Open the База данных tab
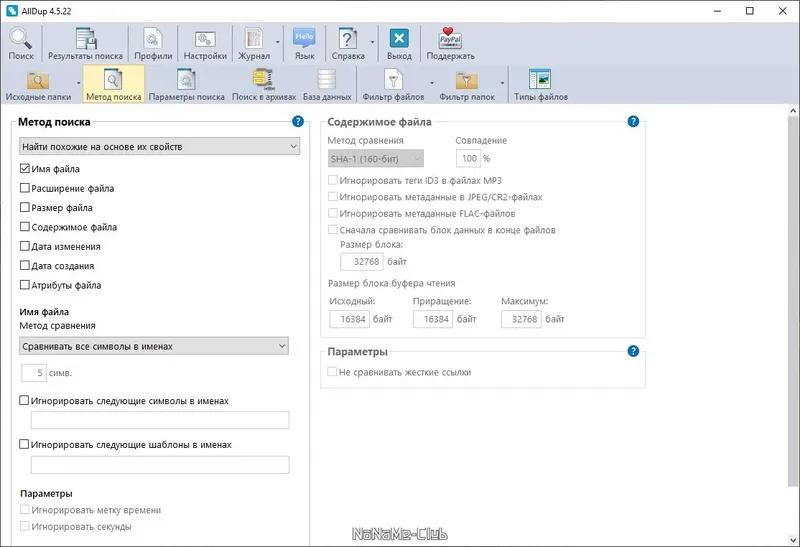The image size is (800, 547). [x=327, y=85]
